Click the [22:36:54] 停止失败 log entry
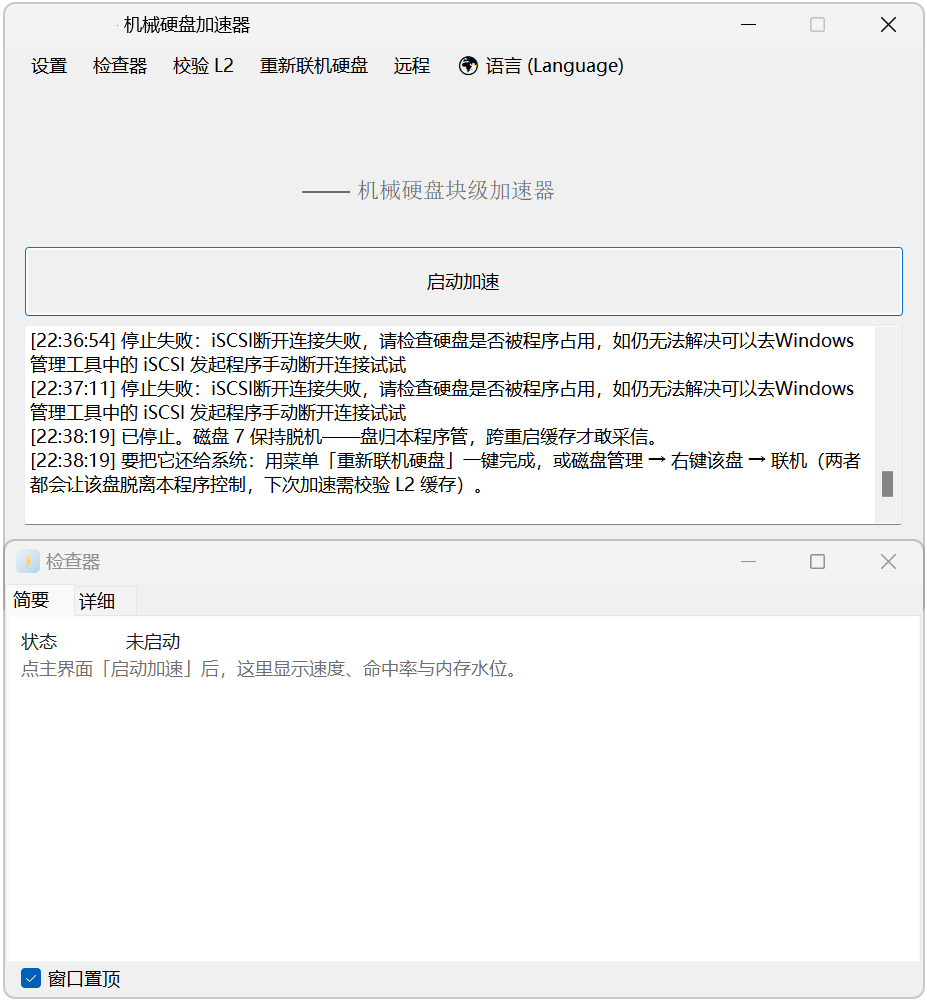The height and width of the screenshot is (1000, 927). coord(442,353)
